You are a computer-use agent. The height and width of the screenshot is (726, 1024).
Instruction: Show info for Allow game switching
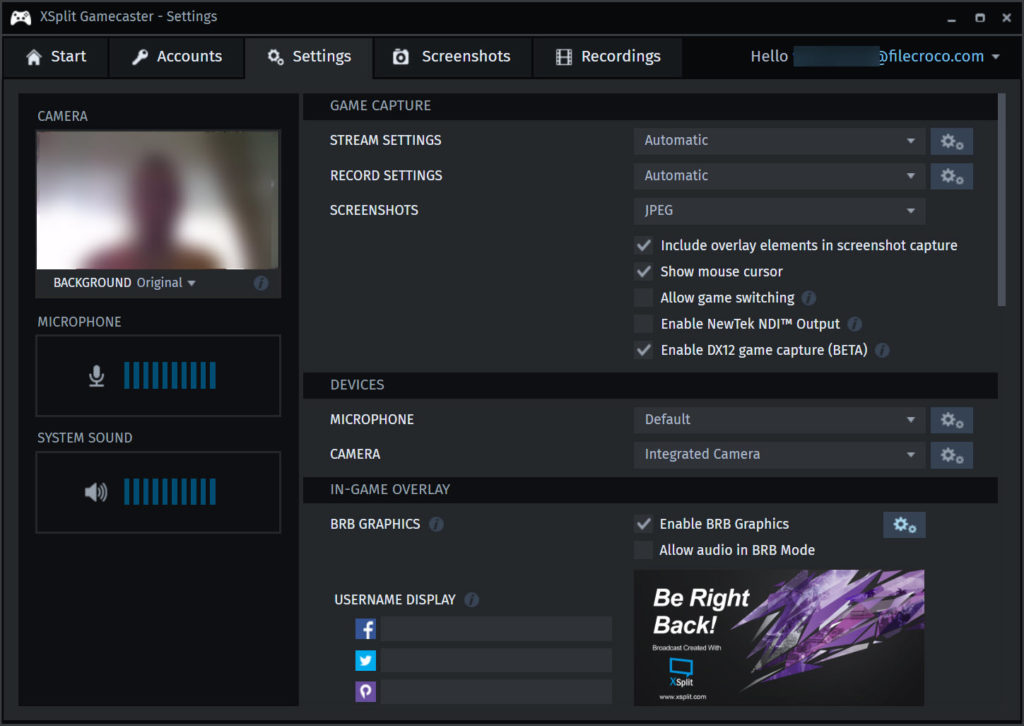(x=808, y=298)
